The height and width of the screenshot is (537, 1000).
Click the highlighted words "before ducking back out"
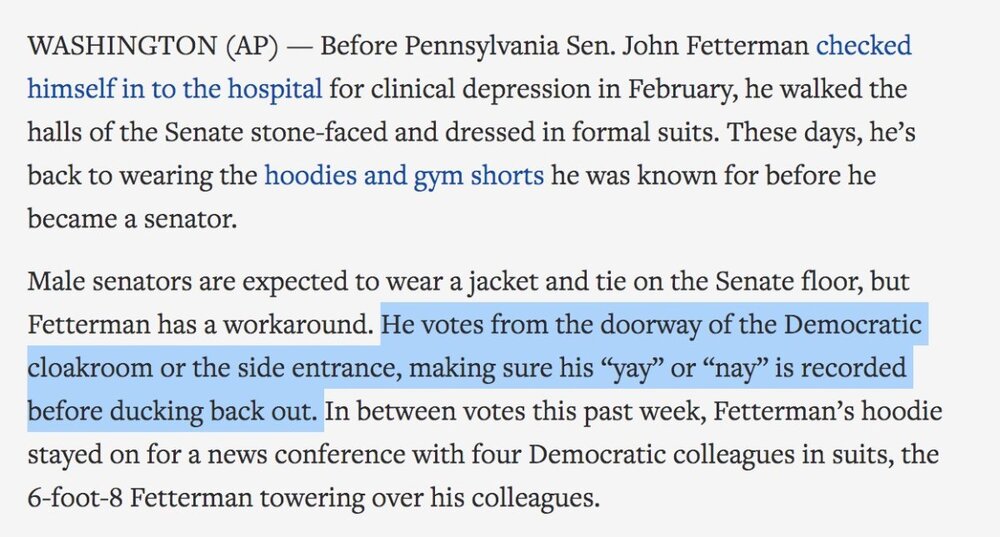point(175,410)
